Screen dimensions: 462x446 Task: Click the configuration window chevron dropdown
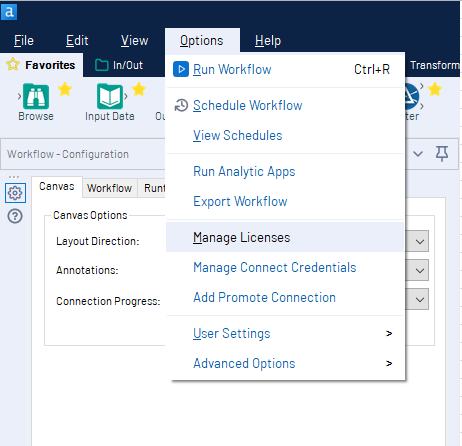click(418, 154)
